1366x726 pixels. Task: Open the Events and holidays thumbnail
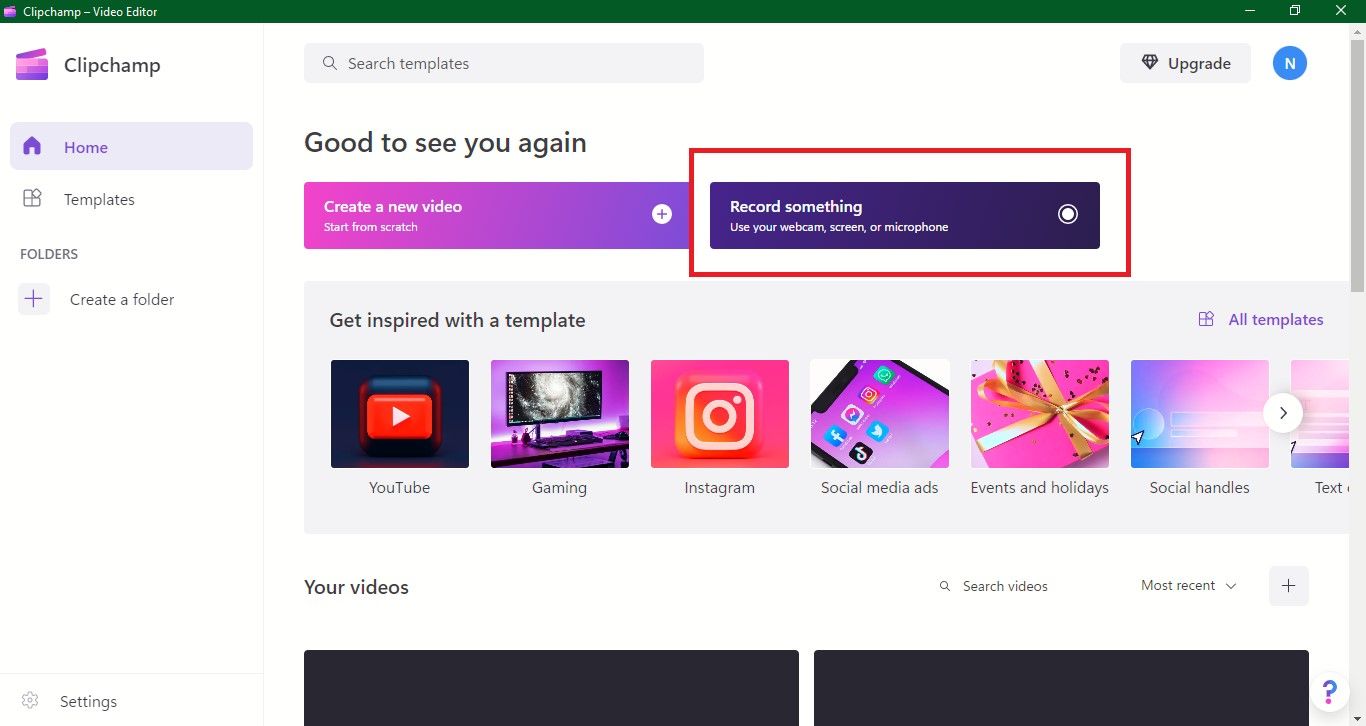[x=1040, y=414]
